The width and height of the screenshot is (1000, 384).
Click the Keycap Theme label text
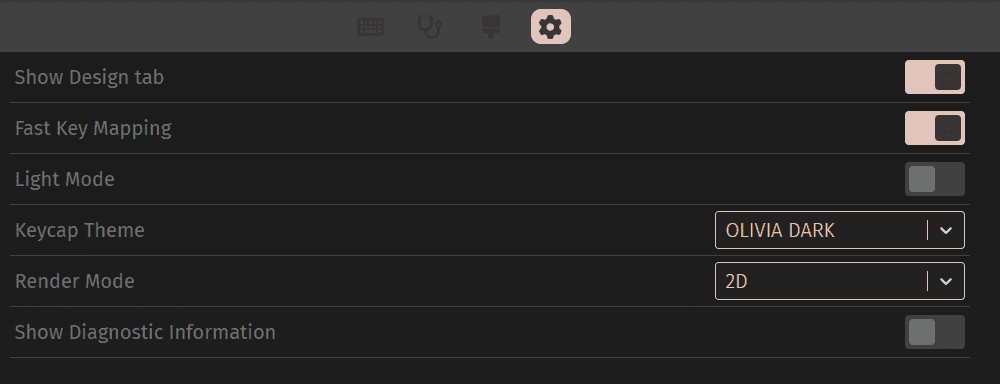click(80, 230)
